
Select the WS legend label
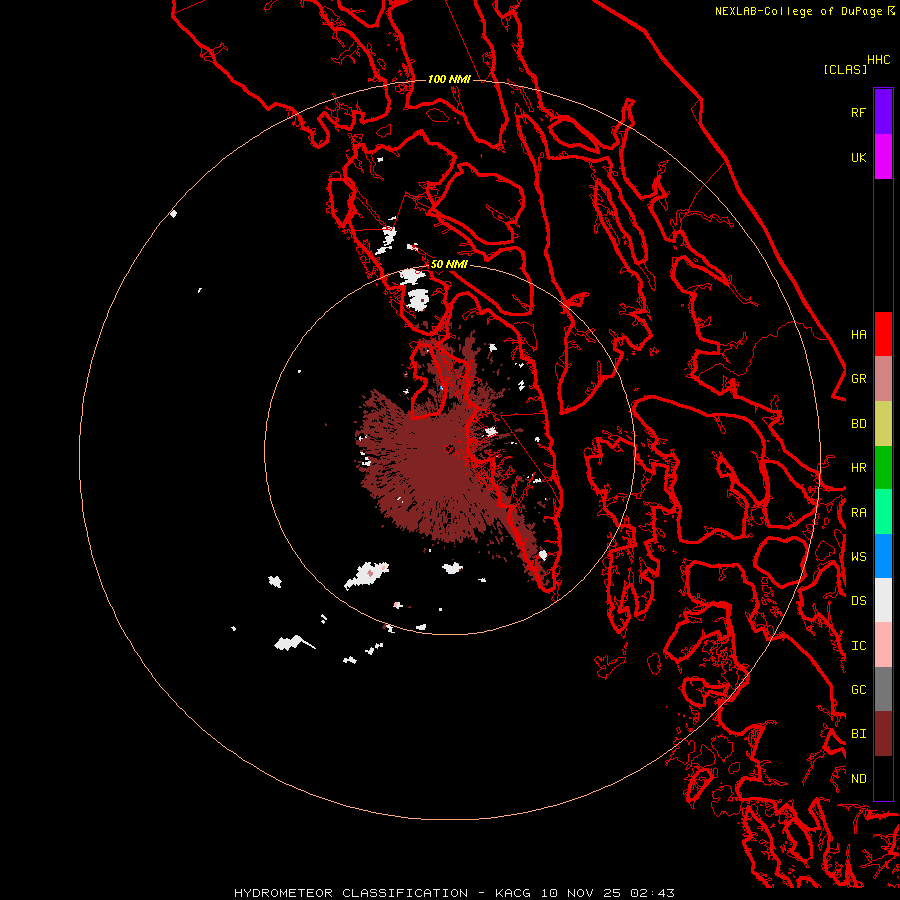(x=858, y=557)
